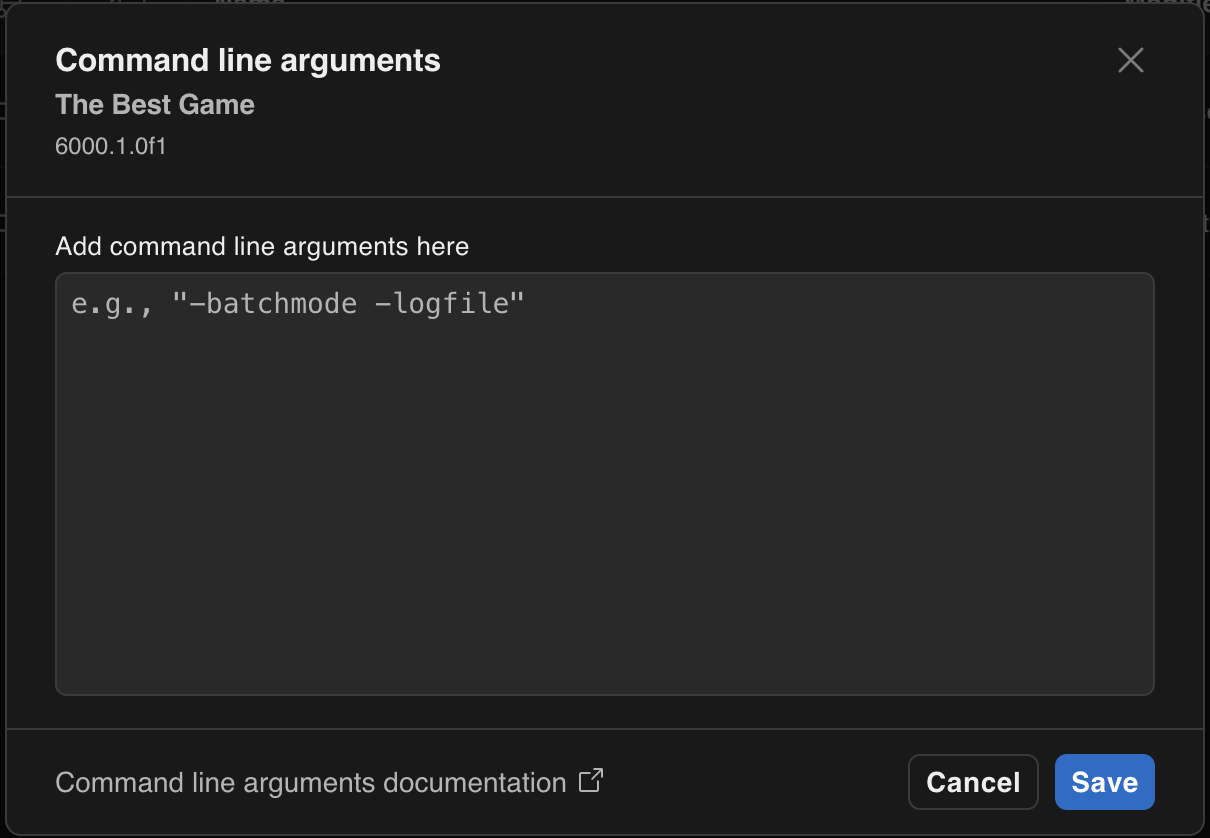This screenshot has height=838, width=1210.
Task: Save the command line arguments
Action: coord(1104,782)
